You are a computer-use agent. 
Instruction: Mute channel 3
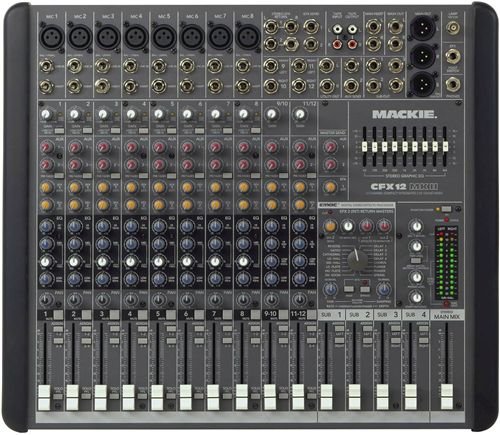[x=115, y=314]
